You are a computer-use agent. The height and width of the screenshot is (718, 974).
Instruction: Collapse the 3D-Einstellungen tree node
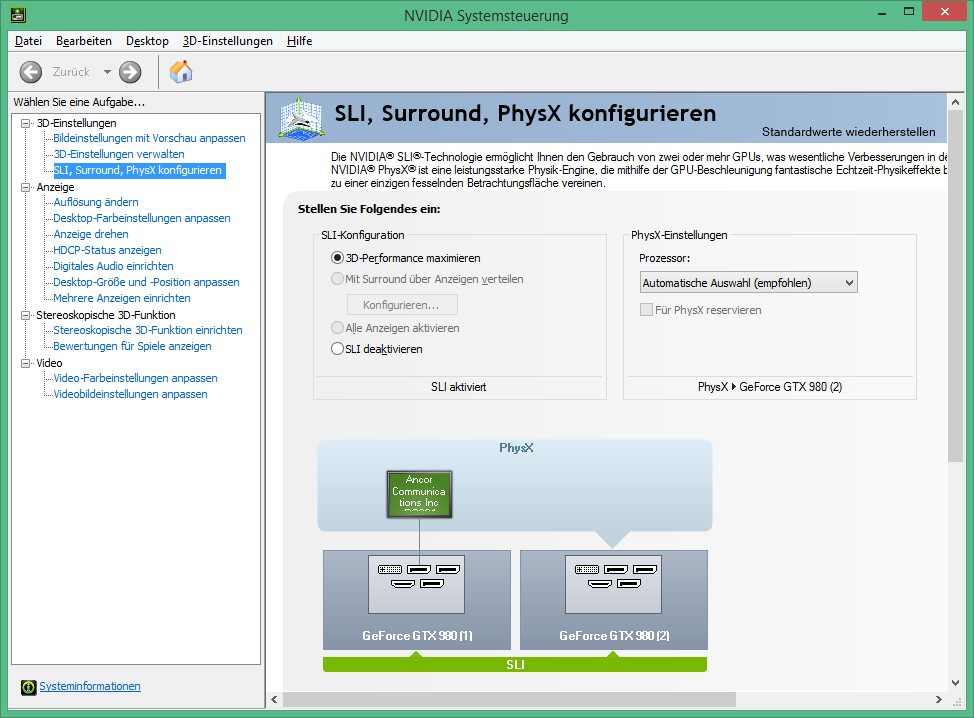click(25, 124)
